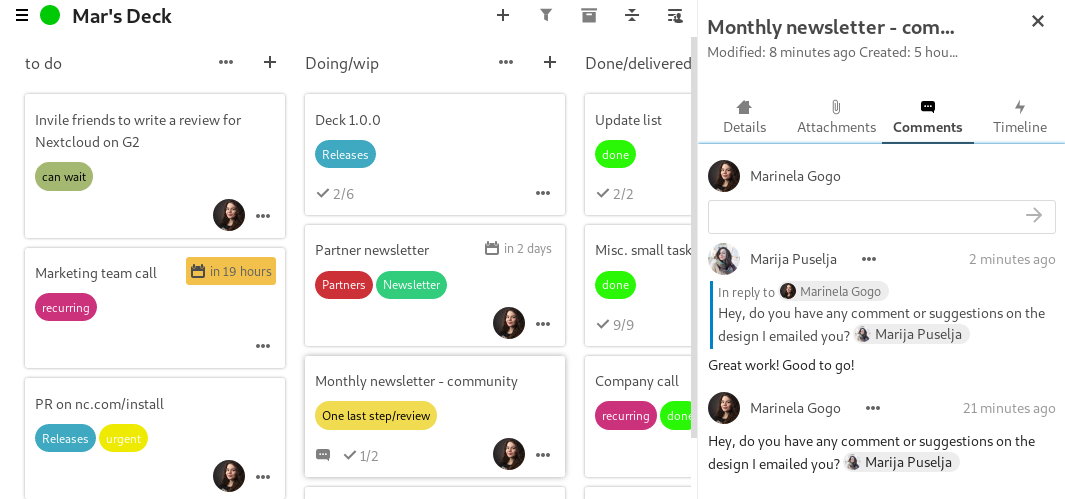Image resolution: width=1065 pixels, height=499 pixels.
Task: Open the filter icon in the board header
Action: [545, 15]
